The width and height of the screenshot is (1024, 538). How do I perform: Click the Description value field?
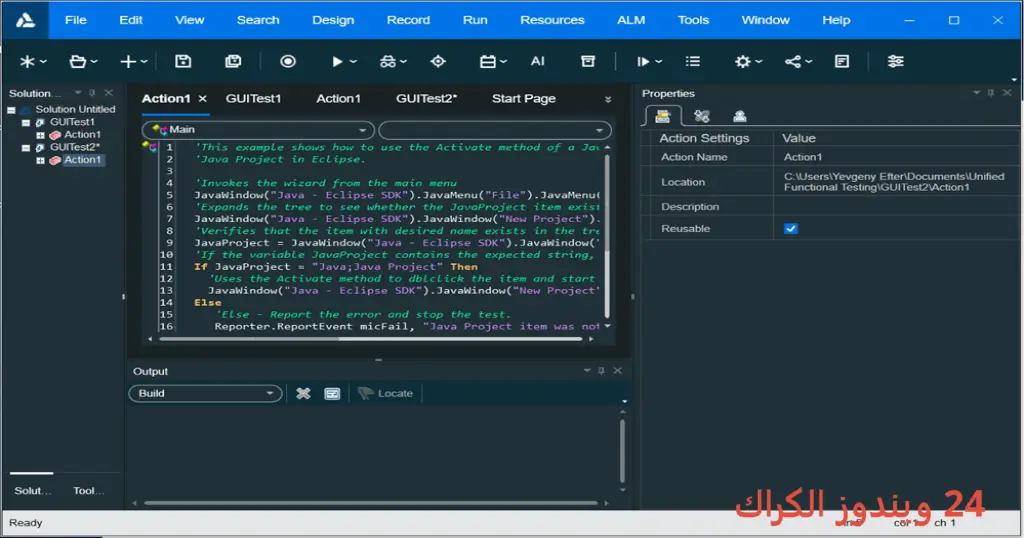pyautogui.click(x=896, y=207)
